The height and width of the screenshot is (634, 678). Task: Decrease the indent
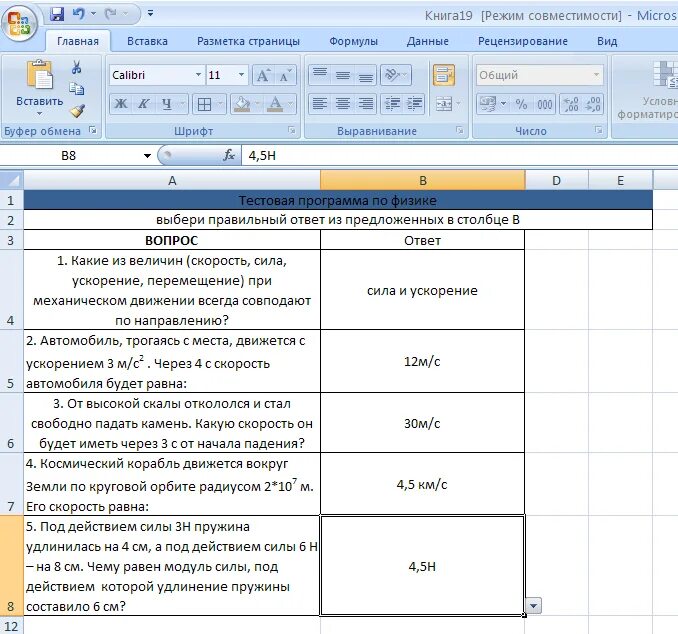tap(392, 104)
